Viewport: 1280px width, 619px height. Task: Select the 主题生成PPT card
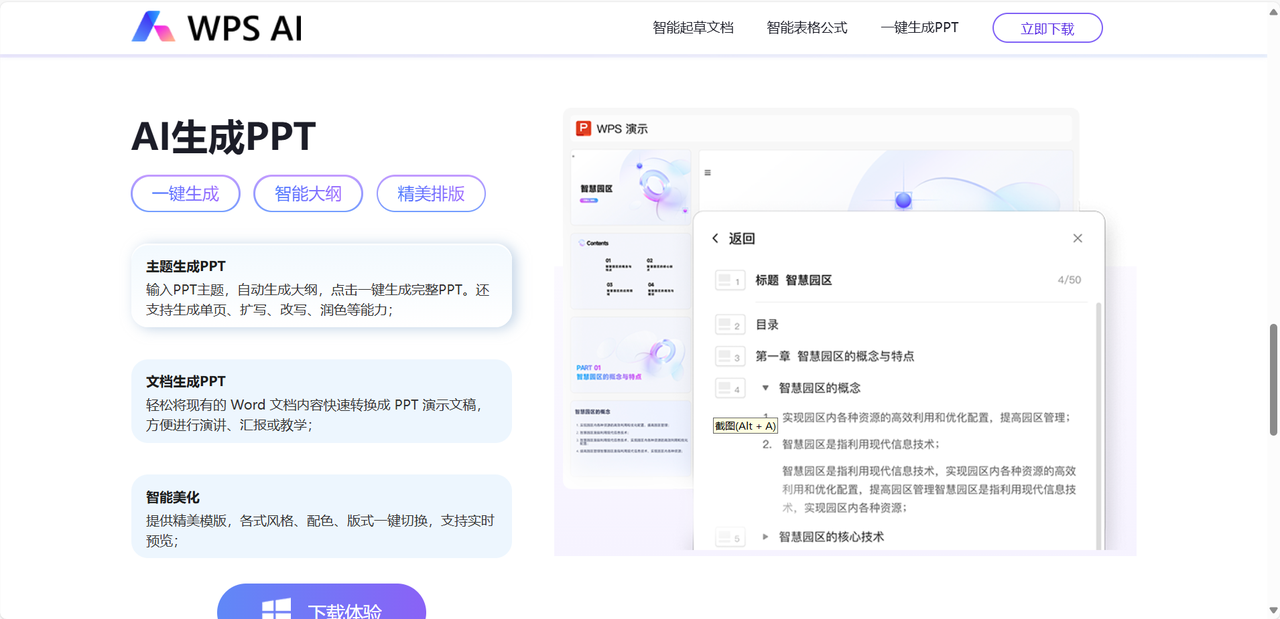321,285
